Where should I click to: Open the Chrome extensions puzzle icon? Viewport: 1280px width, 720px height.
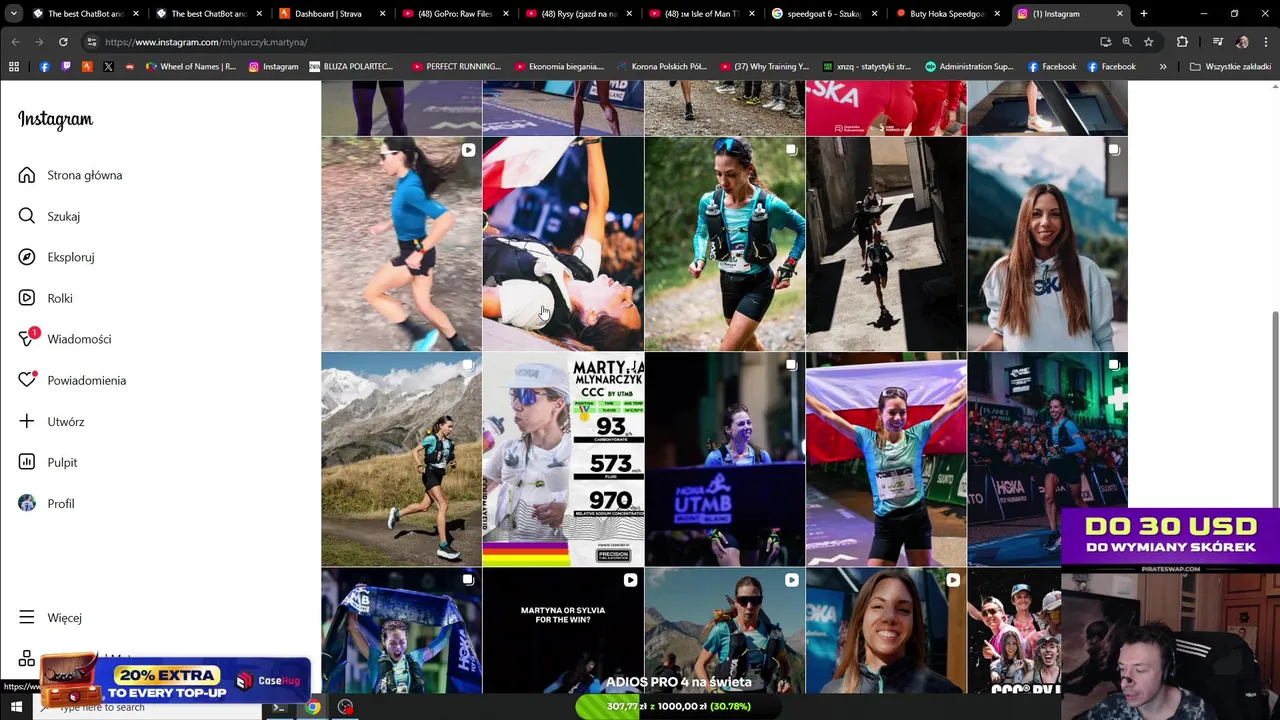coord(1182,42)
